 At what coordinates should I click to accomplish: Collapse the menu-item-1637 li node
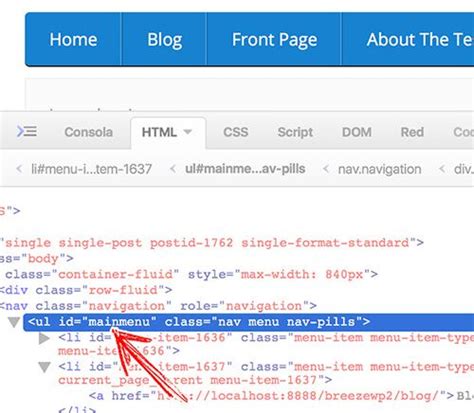point(44,367)
